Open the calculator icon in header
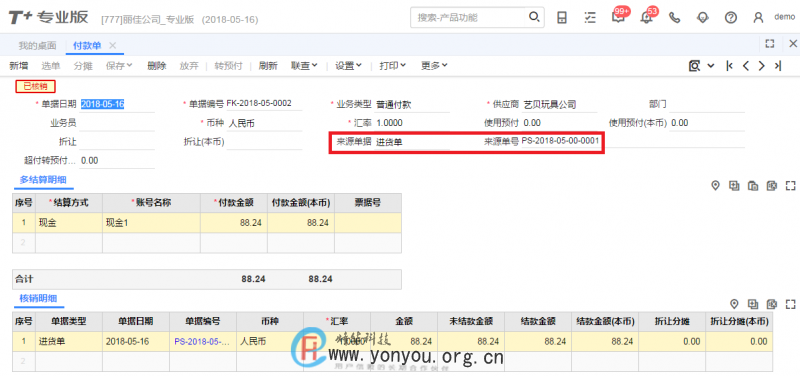 562,17
